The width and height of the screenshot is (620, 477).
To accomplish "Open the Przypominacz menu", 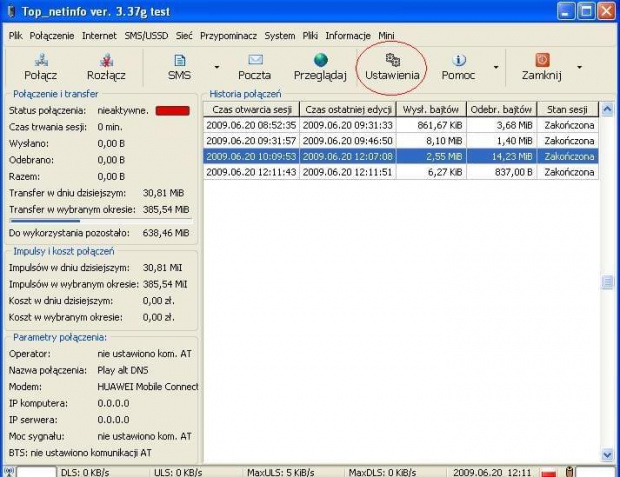I will [x=228, y=36].
